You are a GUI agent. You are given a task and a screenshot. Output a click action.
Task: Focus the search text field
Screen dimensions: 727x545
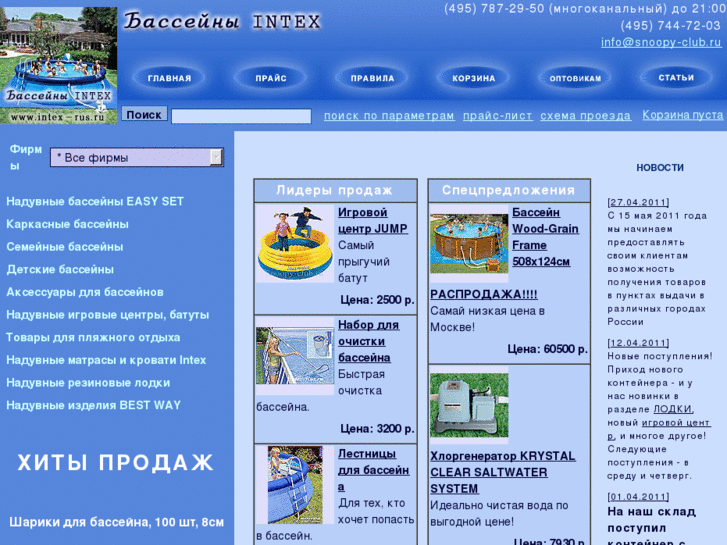point(241,116)
